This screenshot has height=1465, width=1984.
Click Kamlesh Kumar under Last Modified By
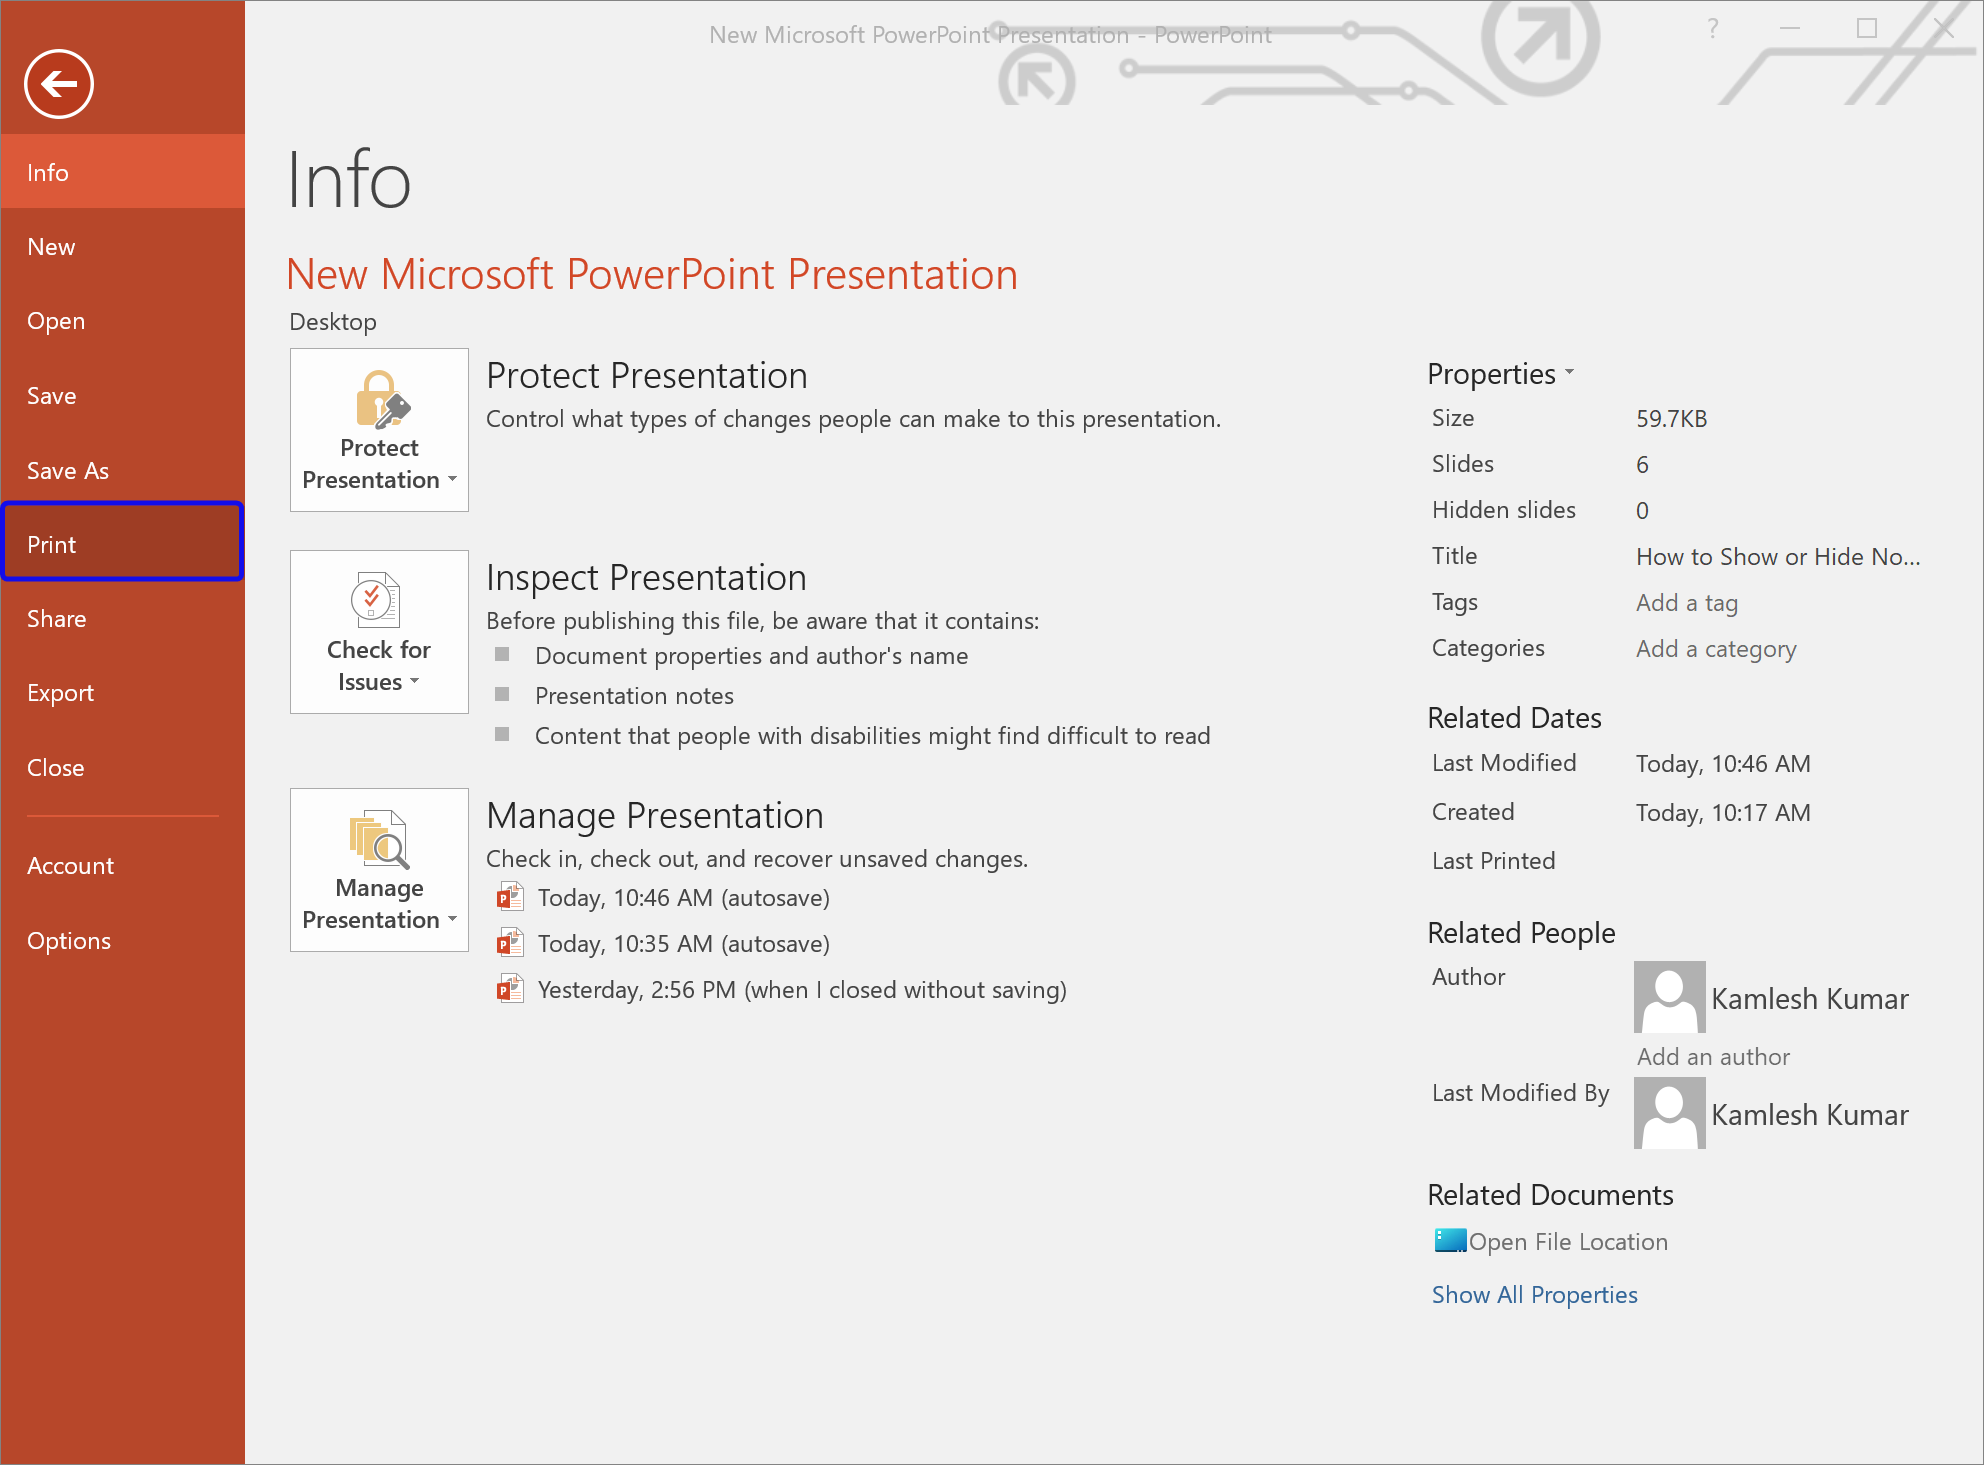pos(1810,1114)
